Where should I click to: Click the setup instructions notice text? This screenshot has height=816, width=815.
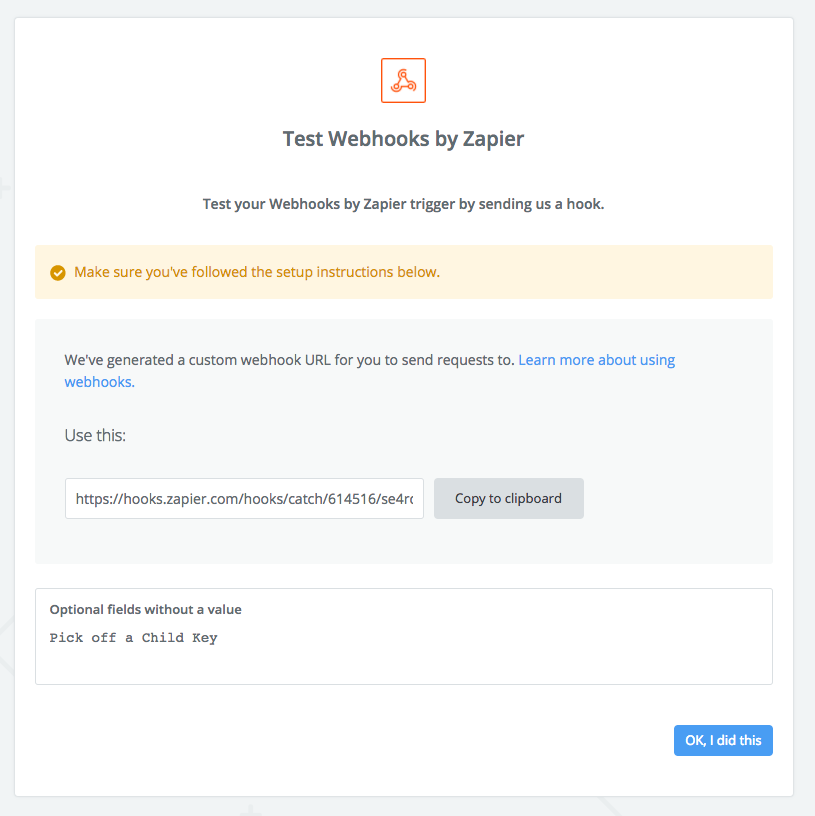[x=257, y=272]
